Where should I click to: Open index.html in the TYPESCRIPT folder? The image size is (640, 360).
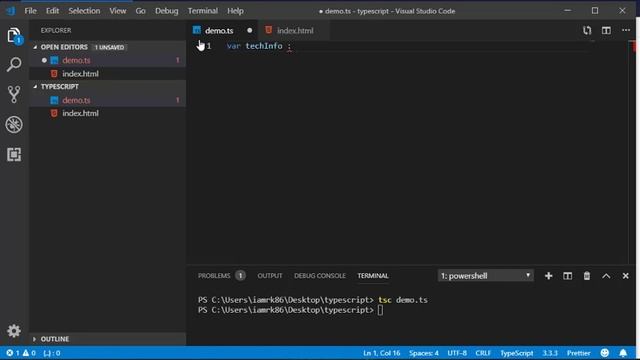[x=108, y=113]
